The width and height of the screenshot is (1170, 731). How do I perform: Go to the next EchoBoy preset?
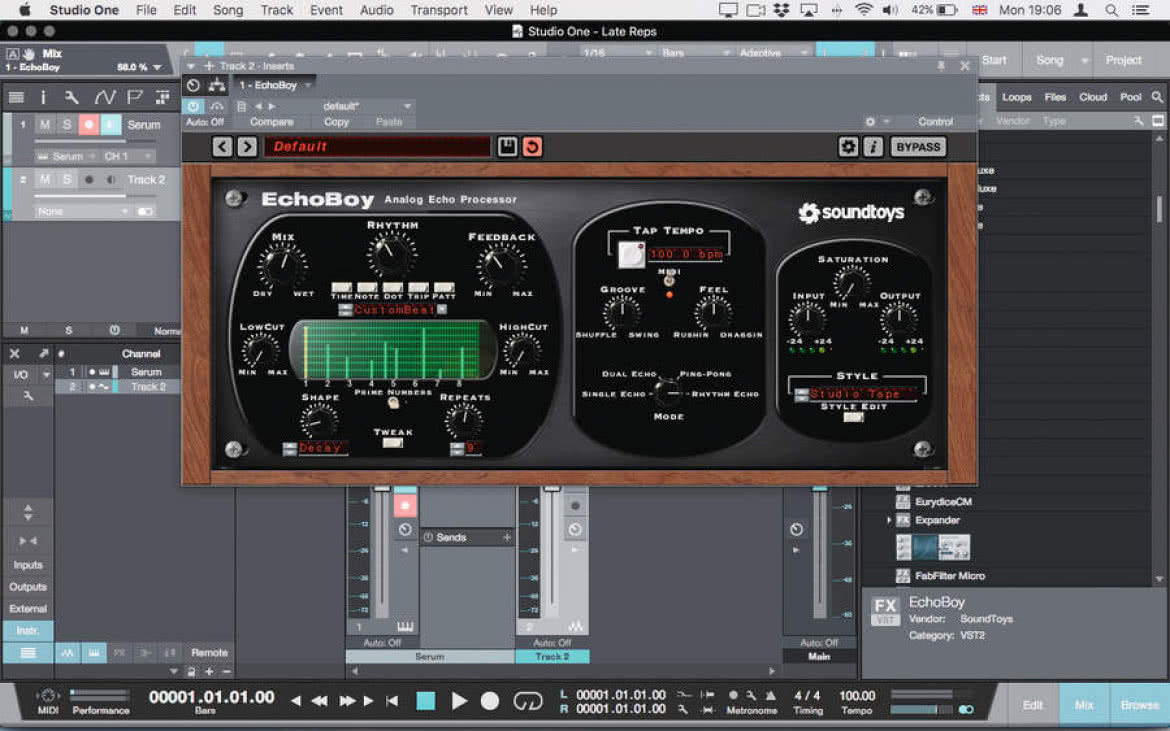(x=247, y=147)
